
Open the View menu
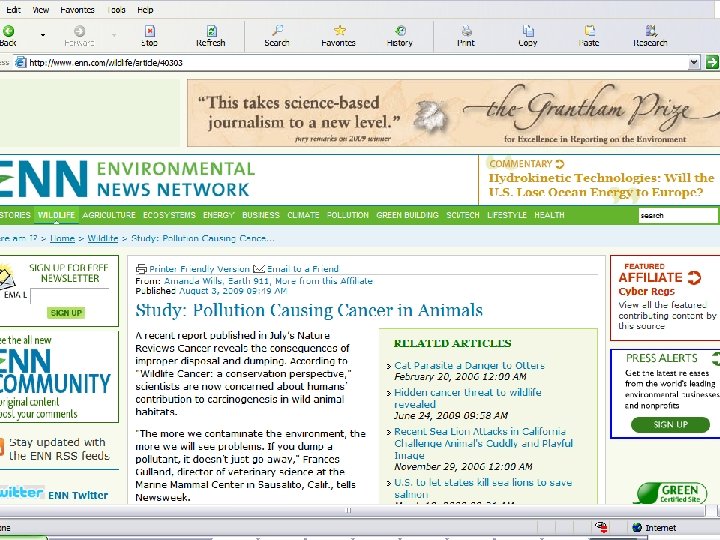(41, 9)
